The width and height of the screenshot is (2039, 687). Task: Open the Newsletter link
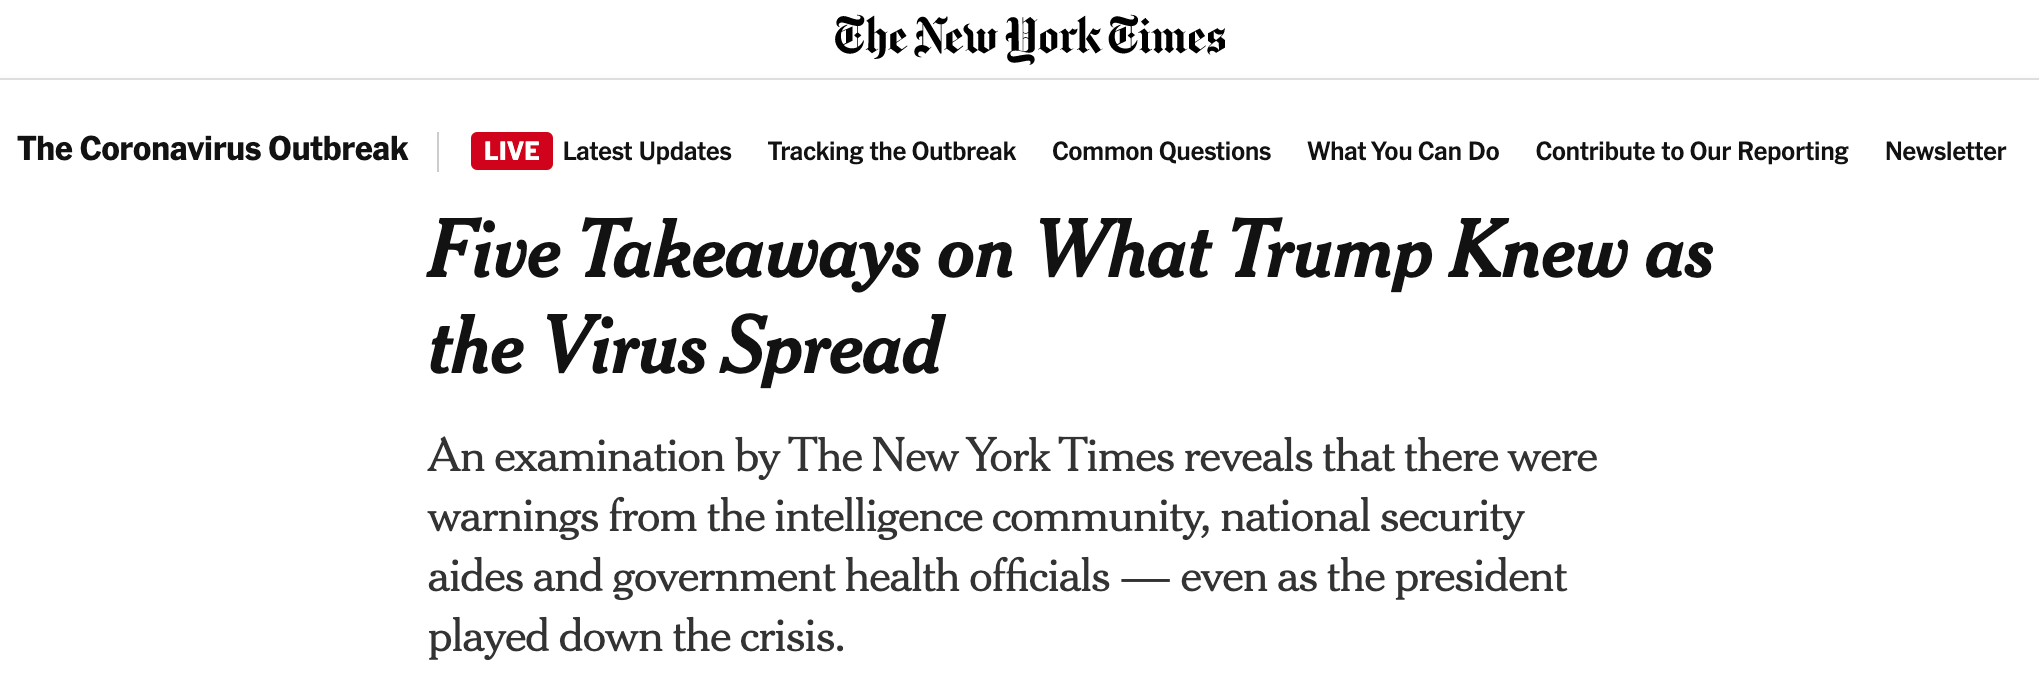[1945, 151]
